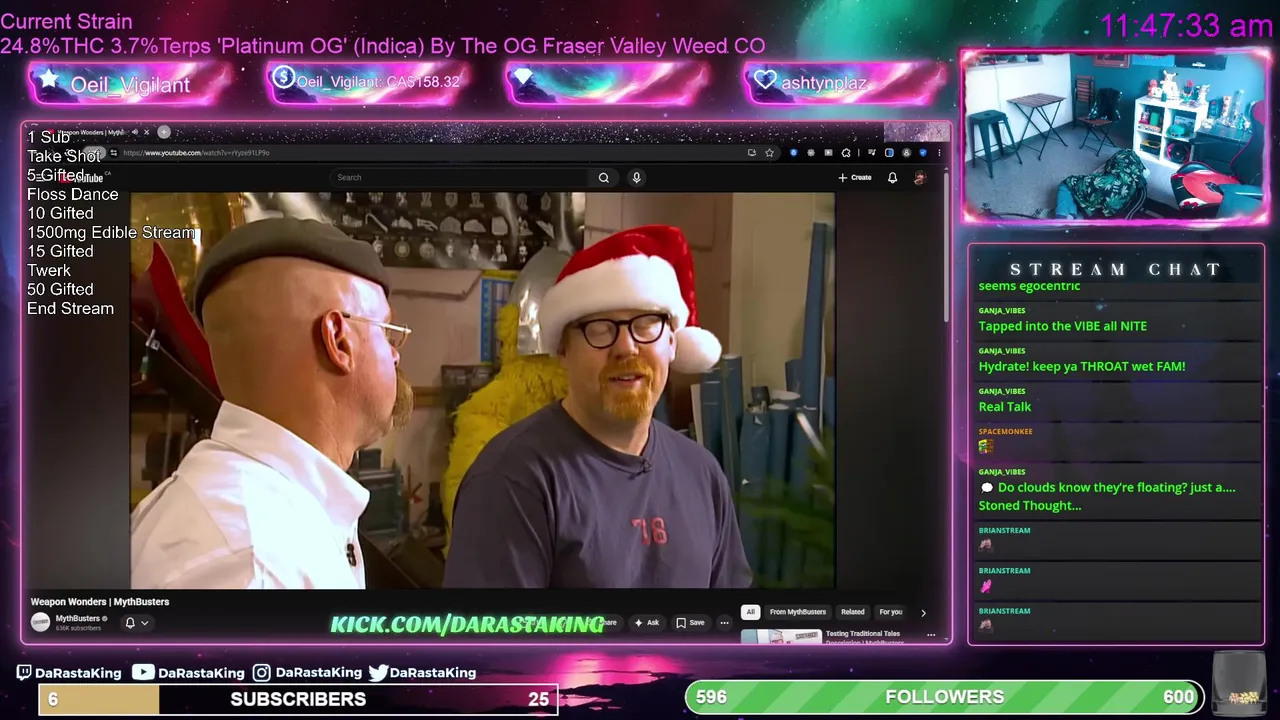Click the Weapon Wonders | MythBusters video title
Image resolution: width=1280 pixels, height=720 pixels.
(100, 602)
